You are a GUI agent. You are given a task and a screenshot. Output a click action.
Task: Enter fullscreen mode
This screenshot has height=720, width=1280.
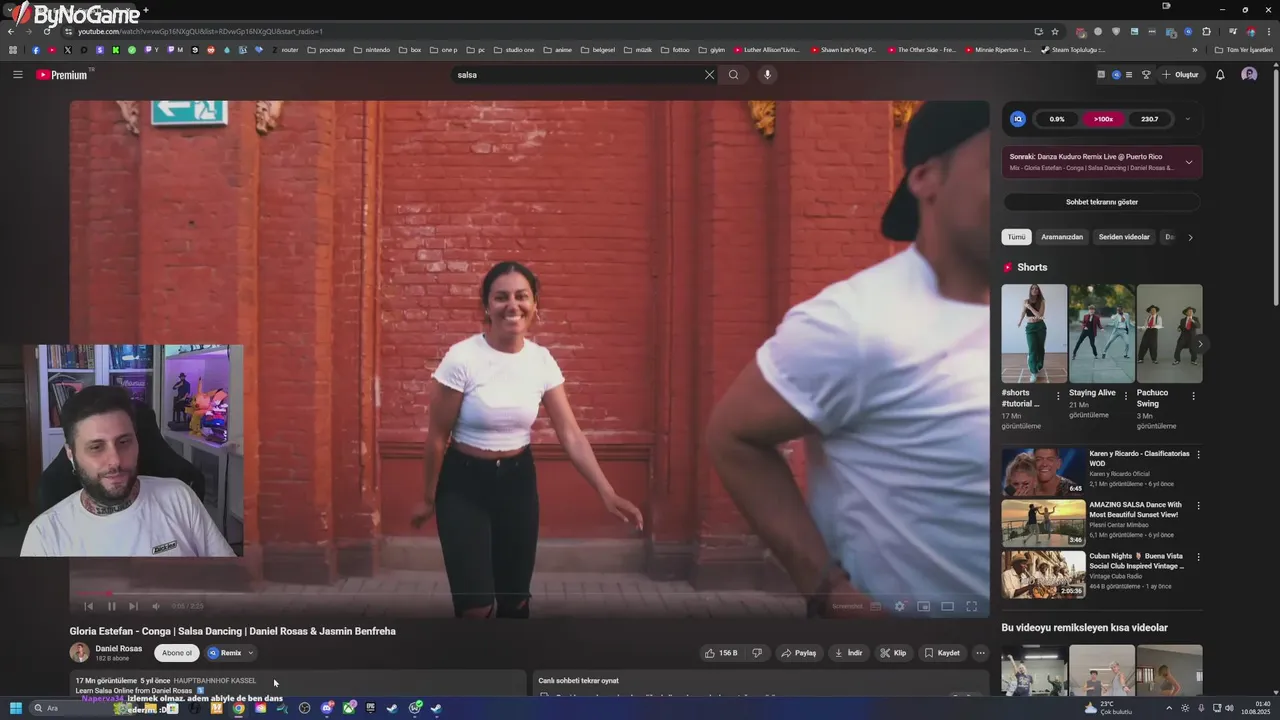point(971,606)
